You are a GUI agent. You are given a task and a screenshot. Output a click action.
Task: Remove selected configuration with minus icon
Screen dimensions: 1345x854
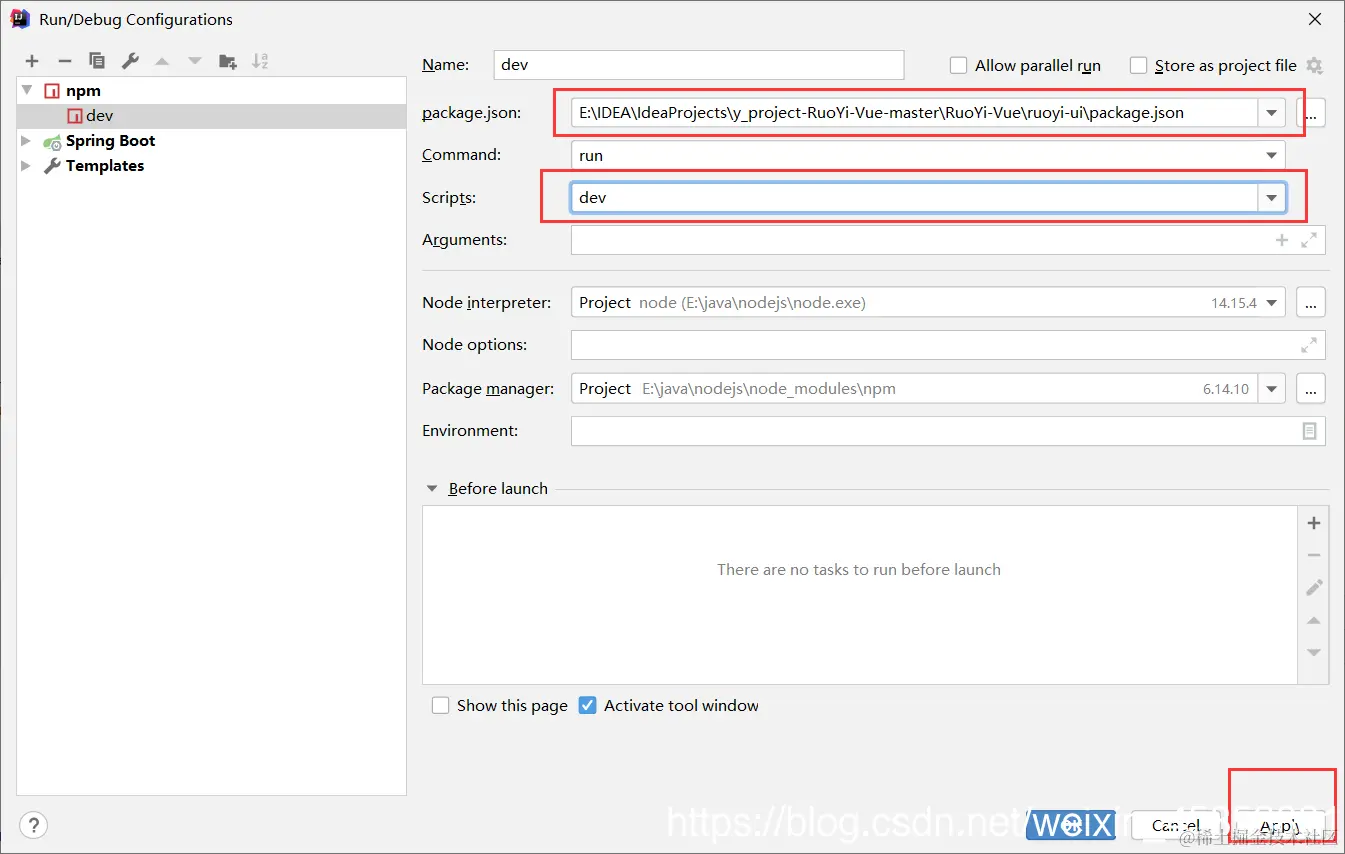pos(65,61)
